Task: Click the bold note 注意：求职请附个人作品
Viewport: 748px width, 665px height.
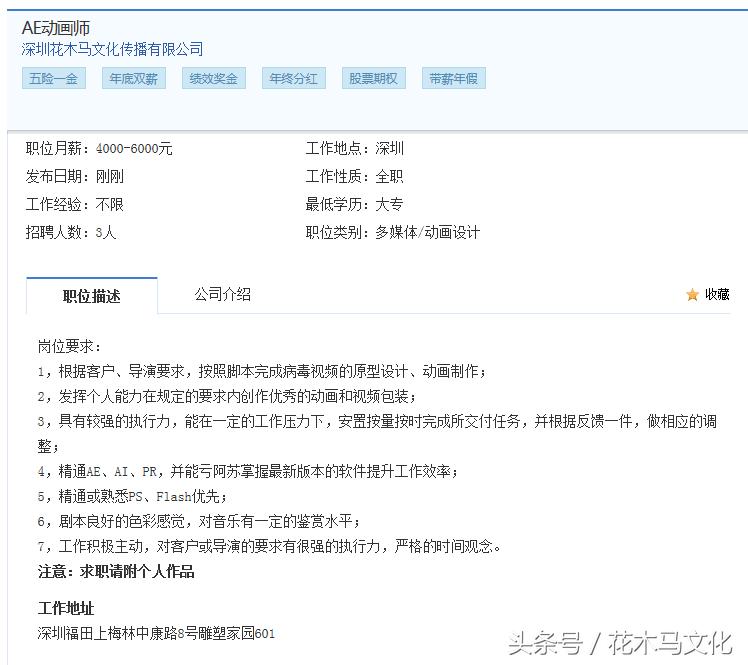Action: [x=116, y=571]
